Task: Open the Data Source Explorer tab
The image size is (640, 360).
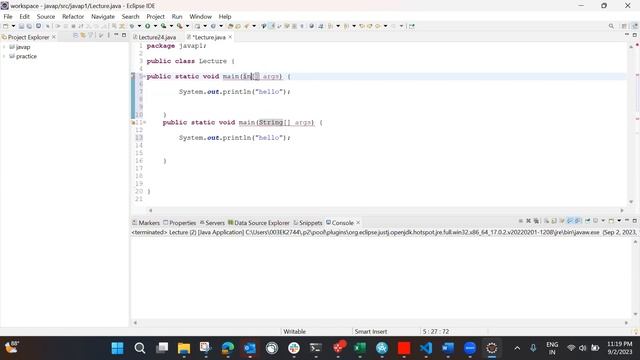Action: 258,223
